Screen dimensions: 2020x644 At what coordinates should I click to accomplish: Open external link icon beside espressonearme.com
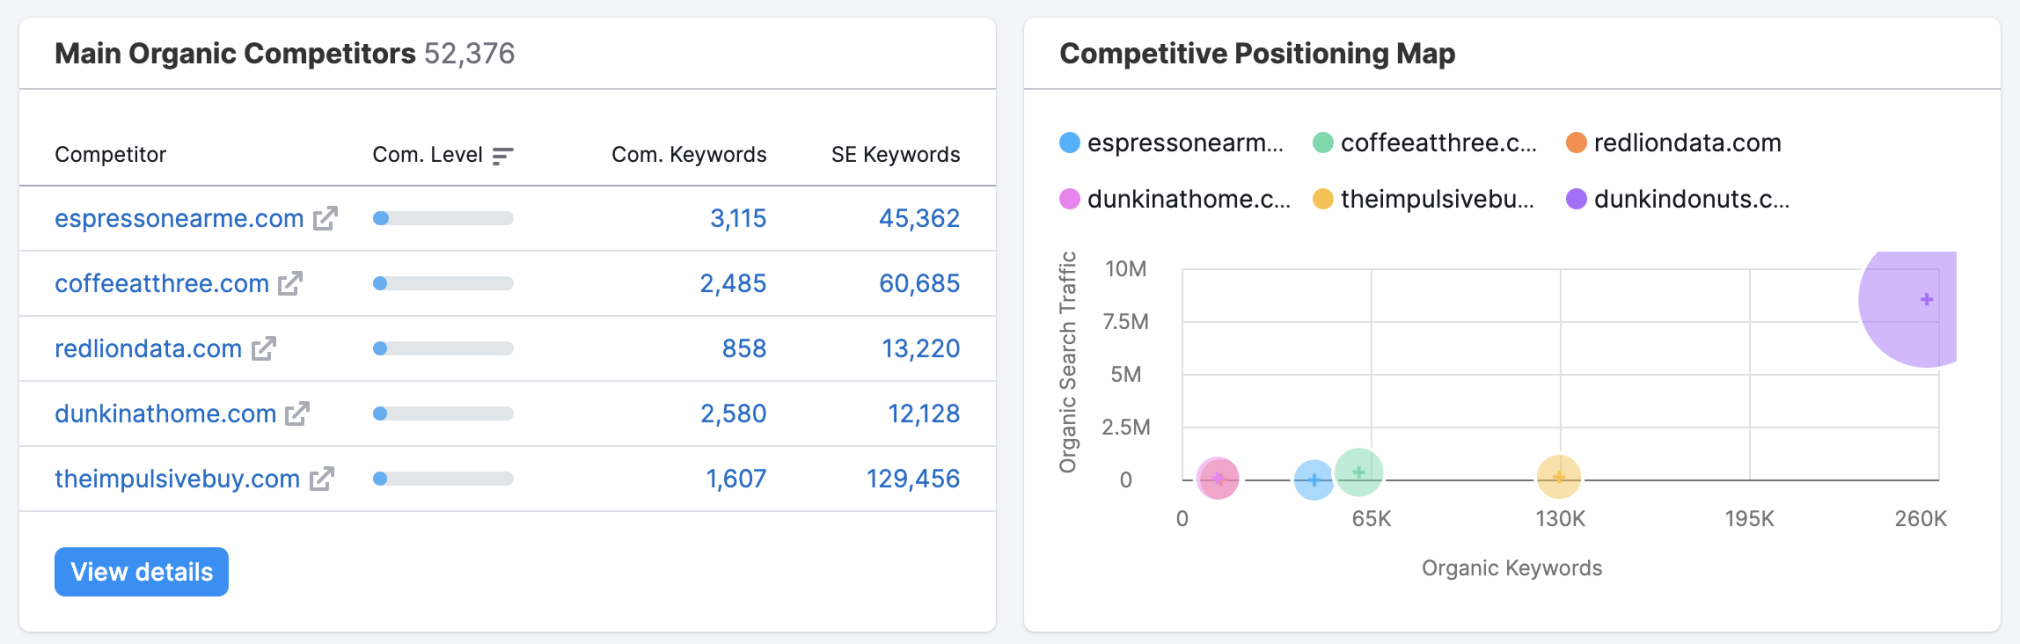coord(325,218)
